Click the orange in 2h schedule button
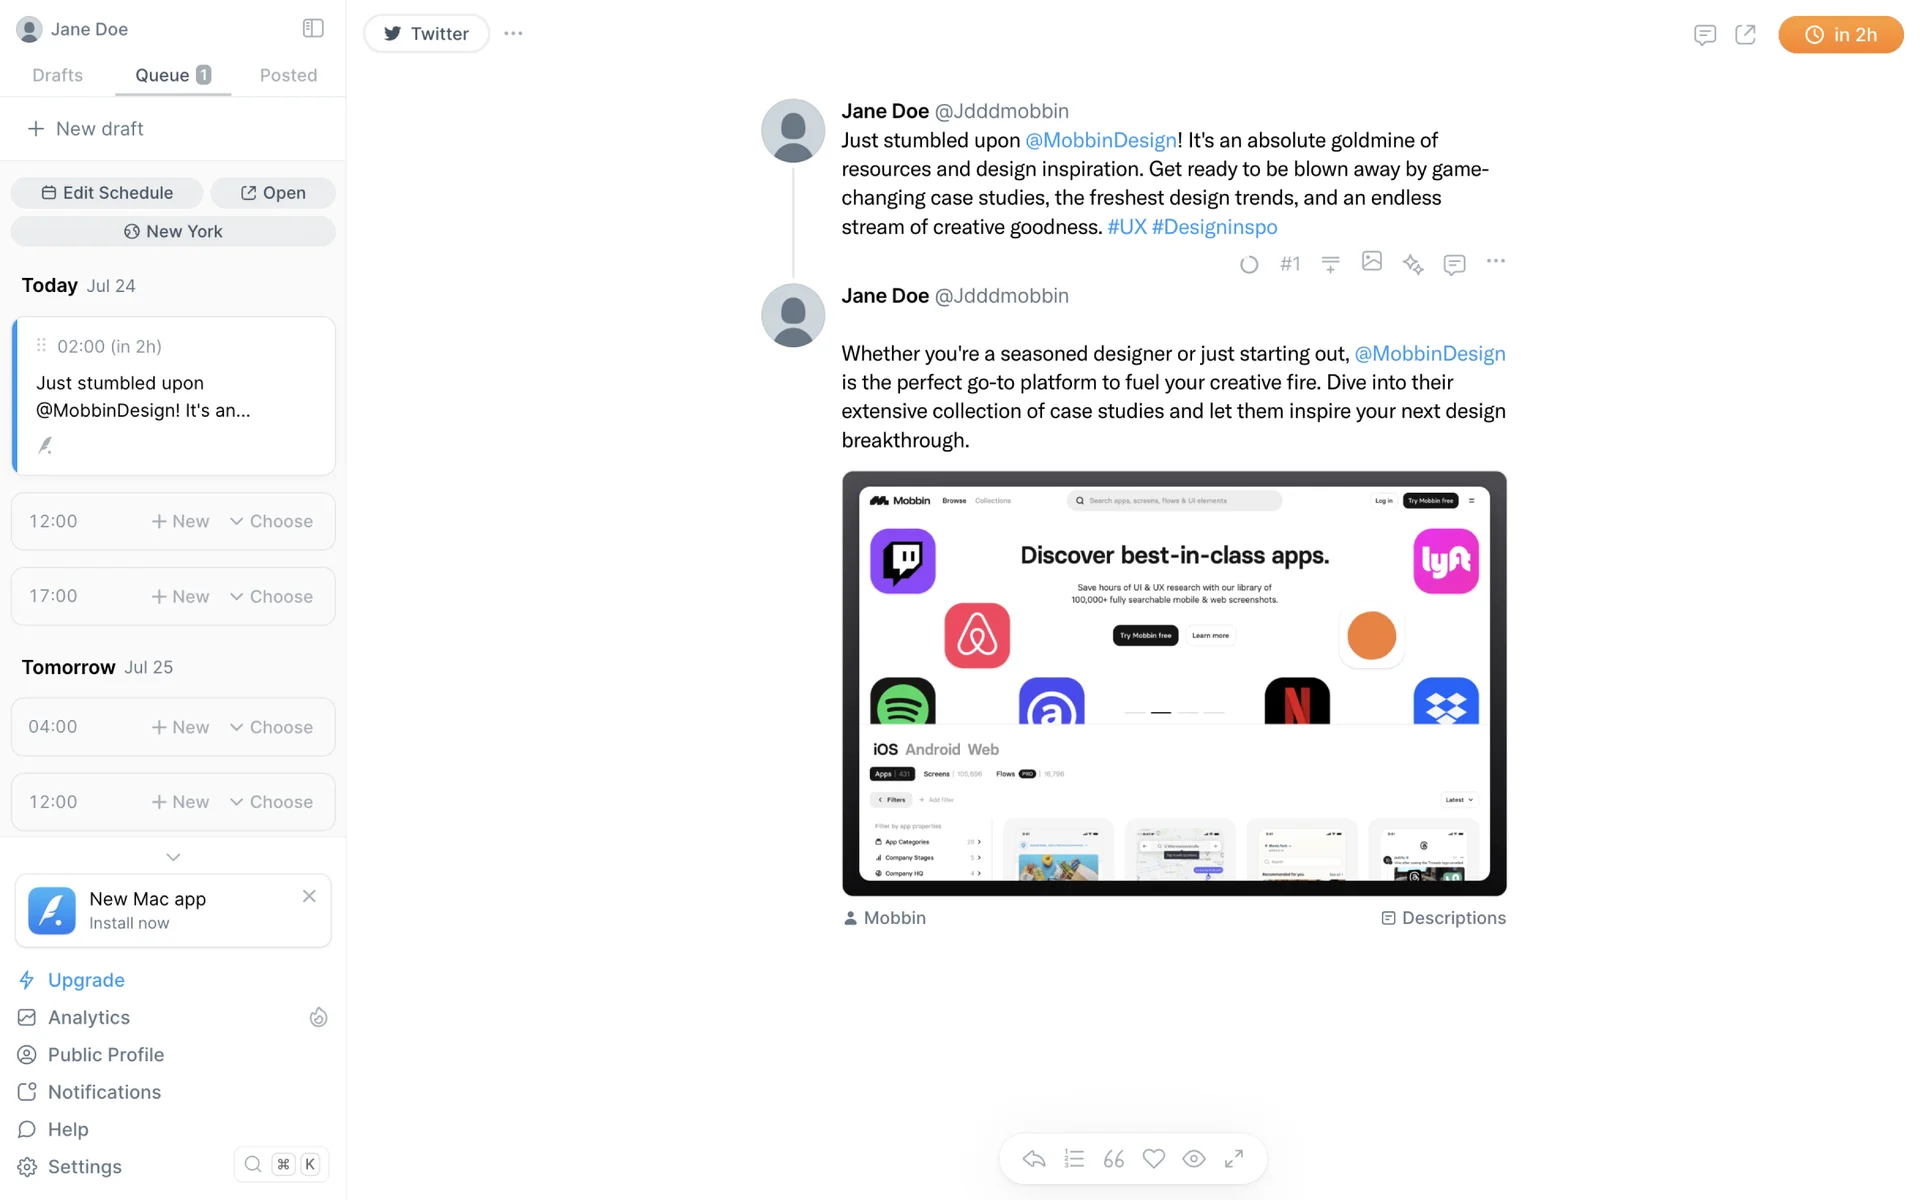 click(1840, 35)
